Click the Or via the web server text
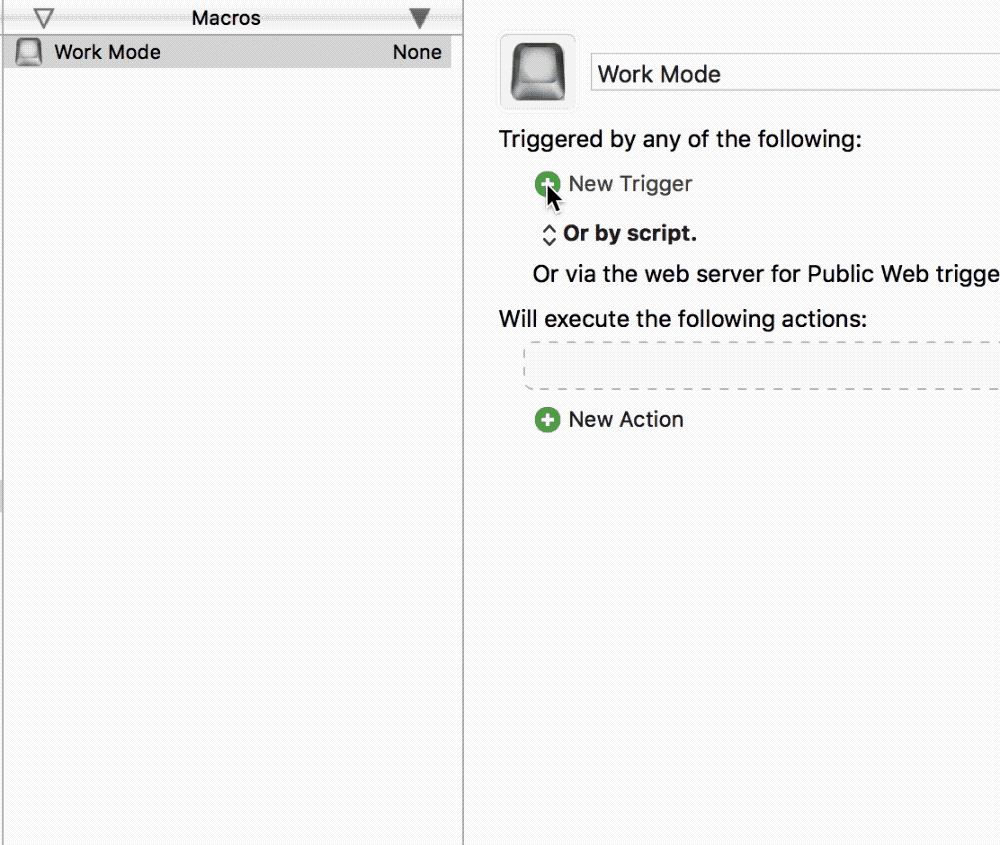 pyautogui.click(x=765, y=274)
